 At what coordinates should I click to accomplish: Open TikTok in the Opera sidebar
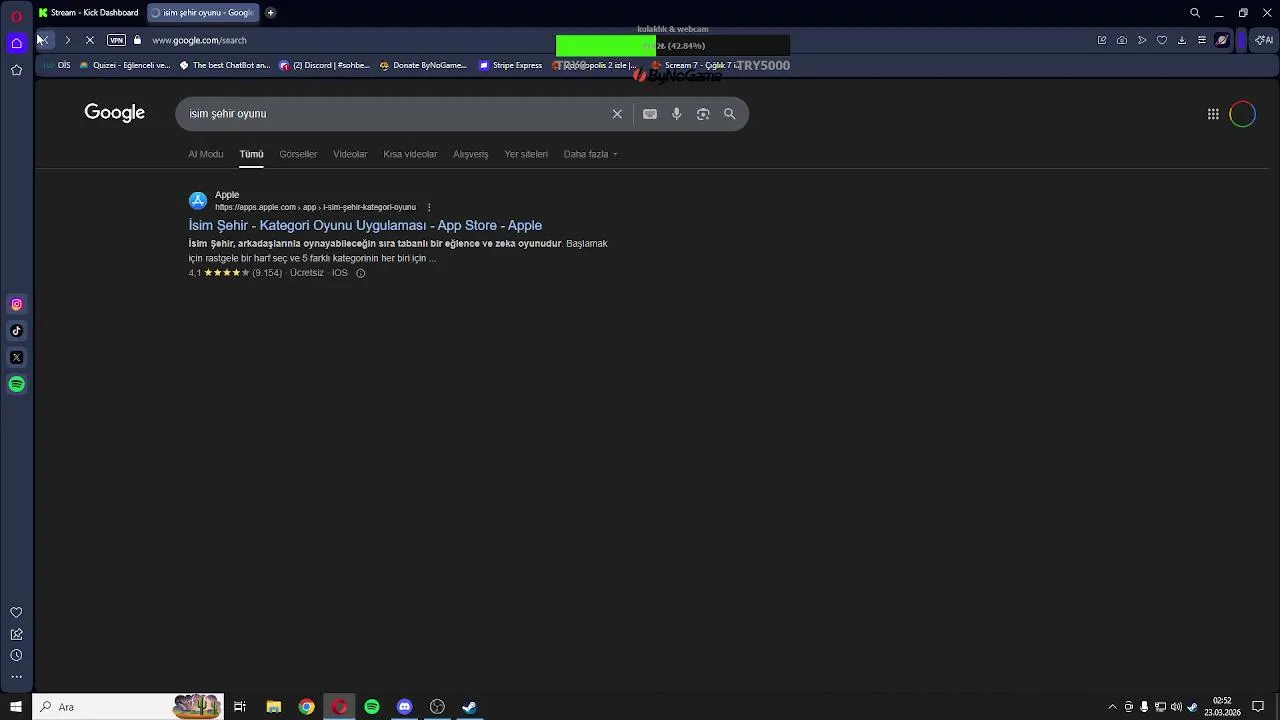coord(16,331)
